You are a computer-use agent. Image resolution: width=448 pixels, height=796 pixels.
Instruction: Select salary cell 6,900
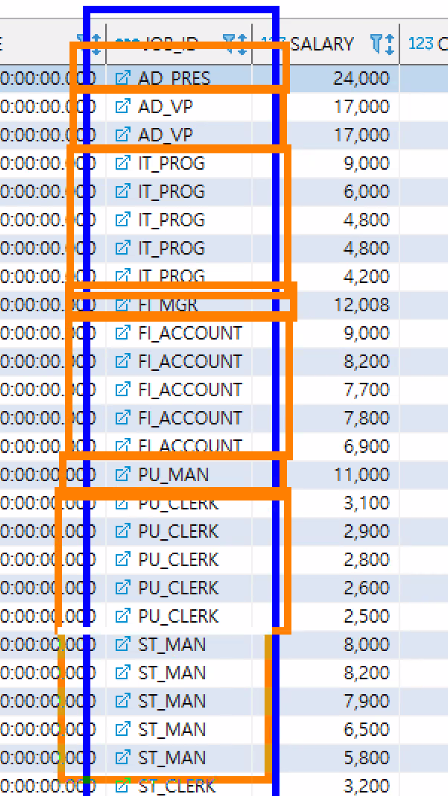[x=326, y=446]
